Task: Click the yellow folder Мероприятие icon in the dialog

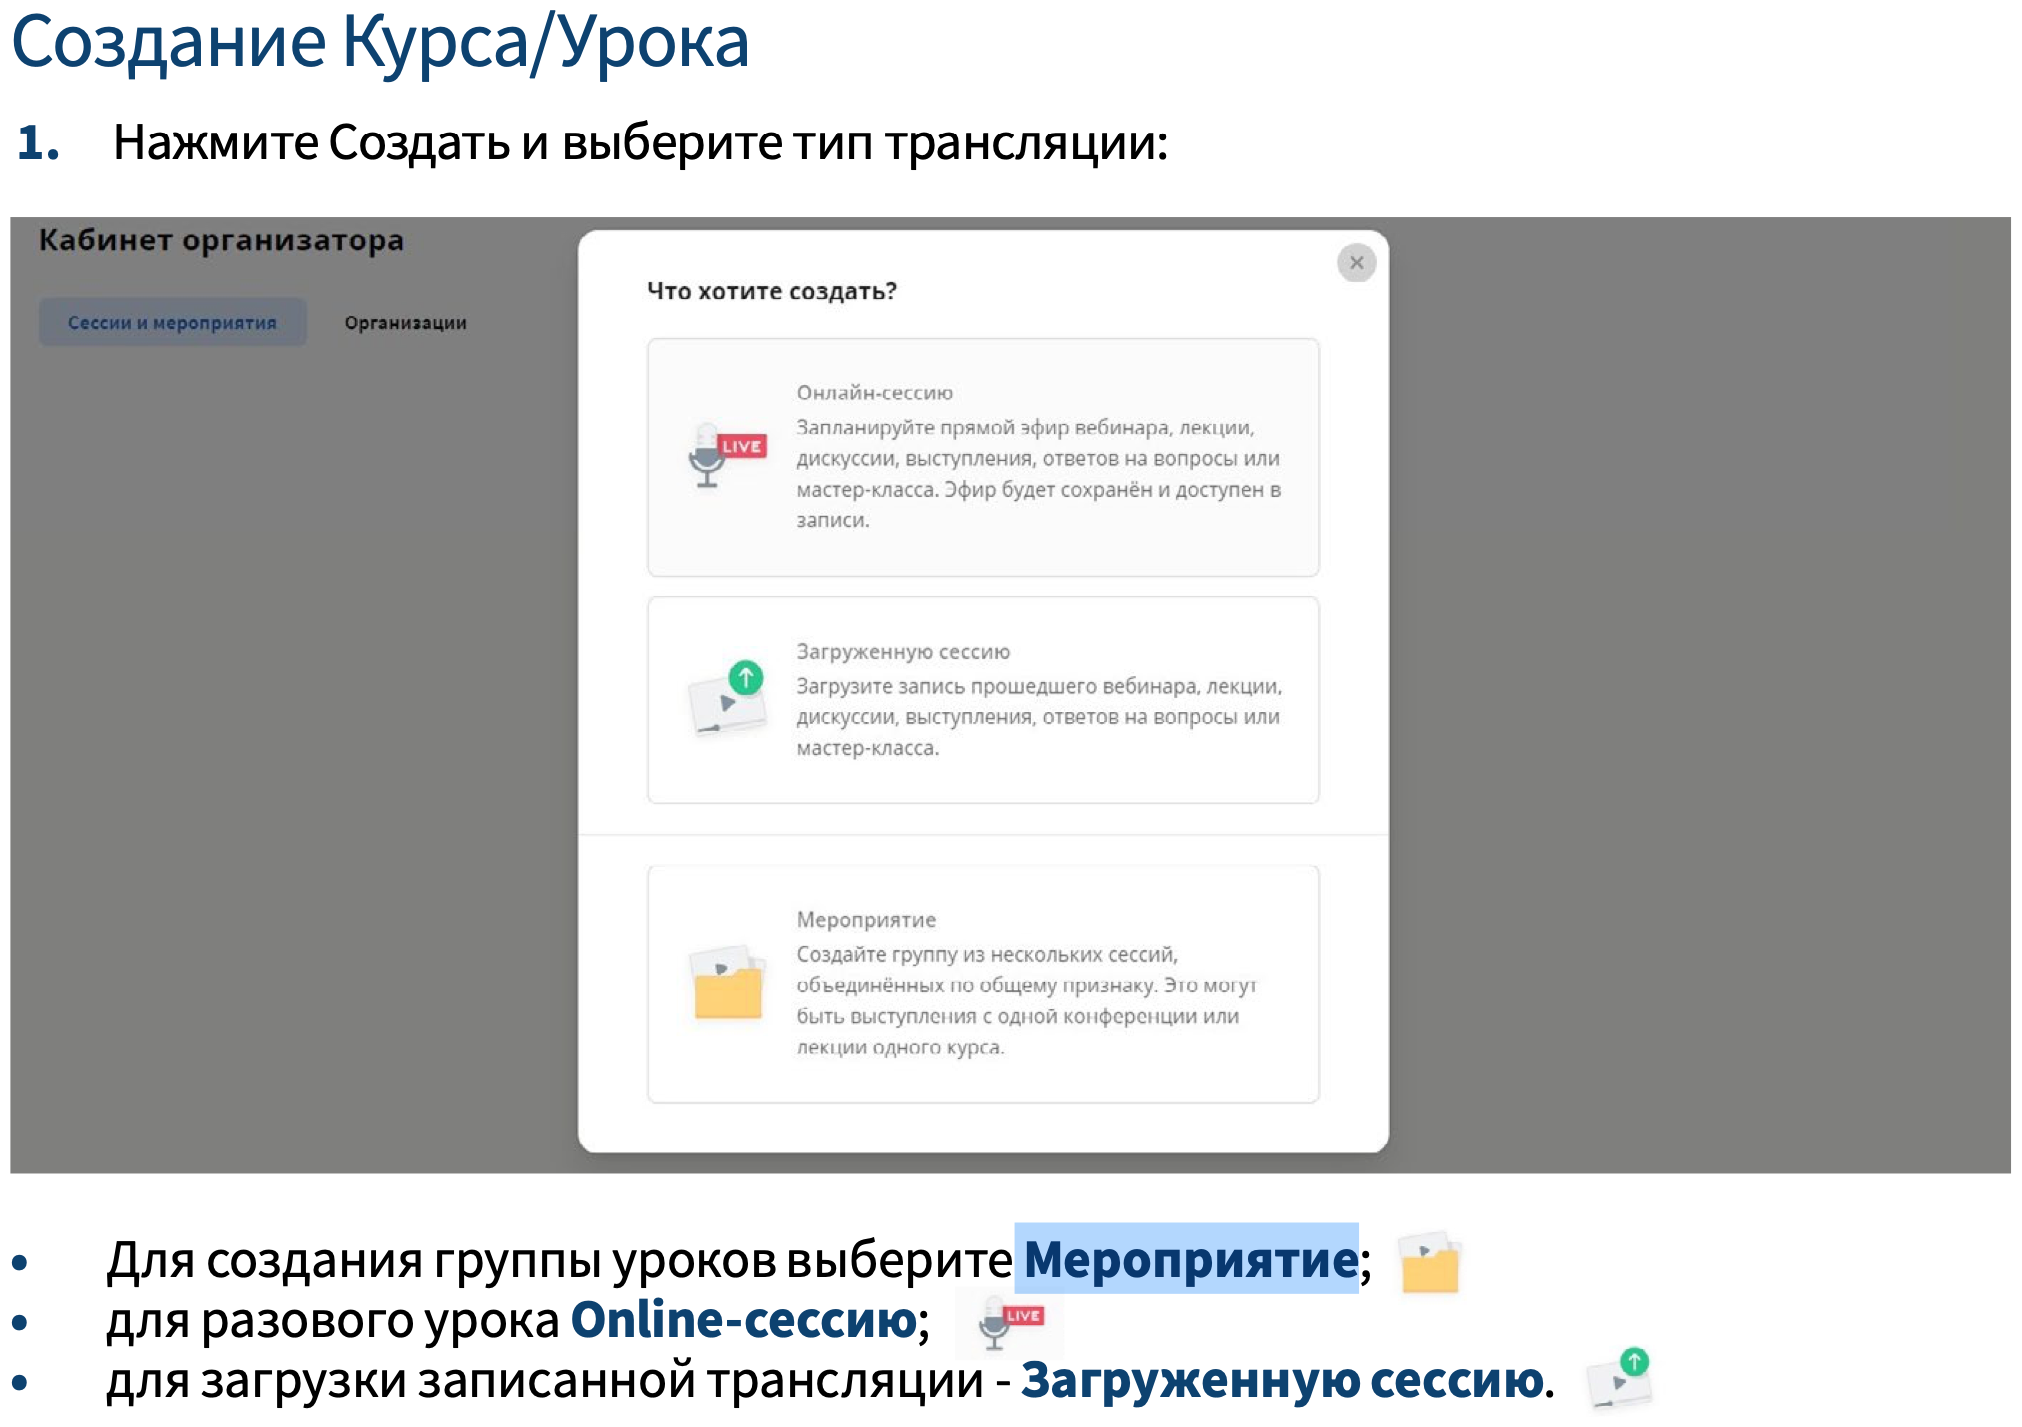Action: (x=728, y=983)
